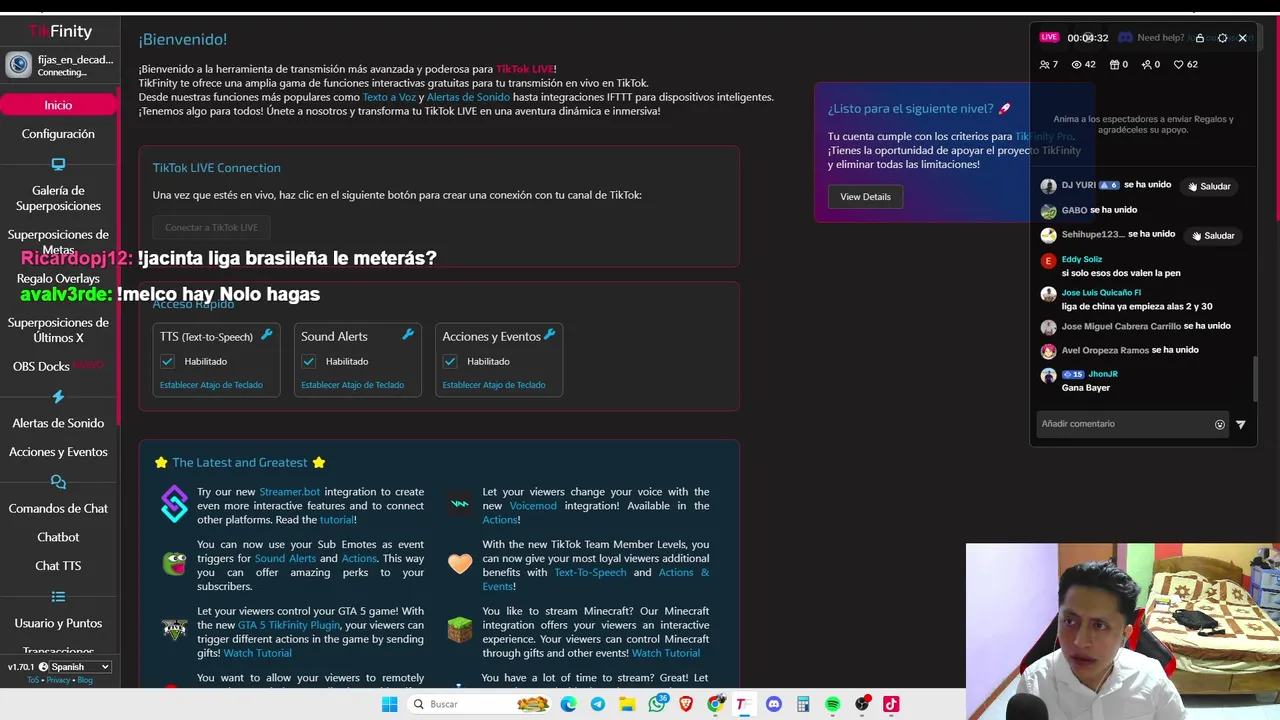Click the Windows taskbar Buscar search box
The height and width of the screenshot is (720, 1280).
pos(481,704)
